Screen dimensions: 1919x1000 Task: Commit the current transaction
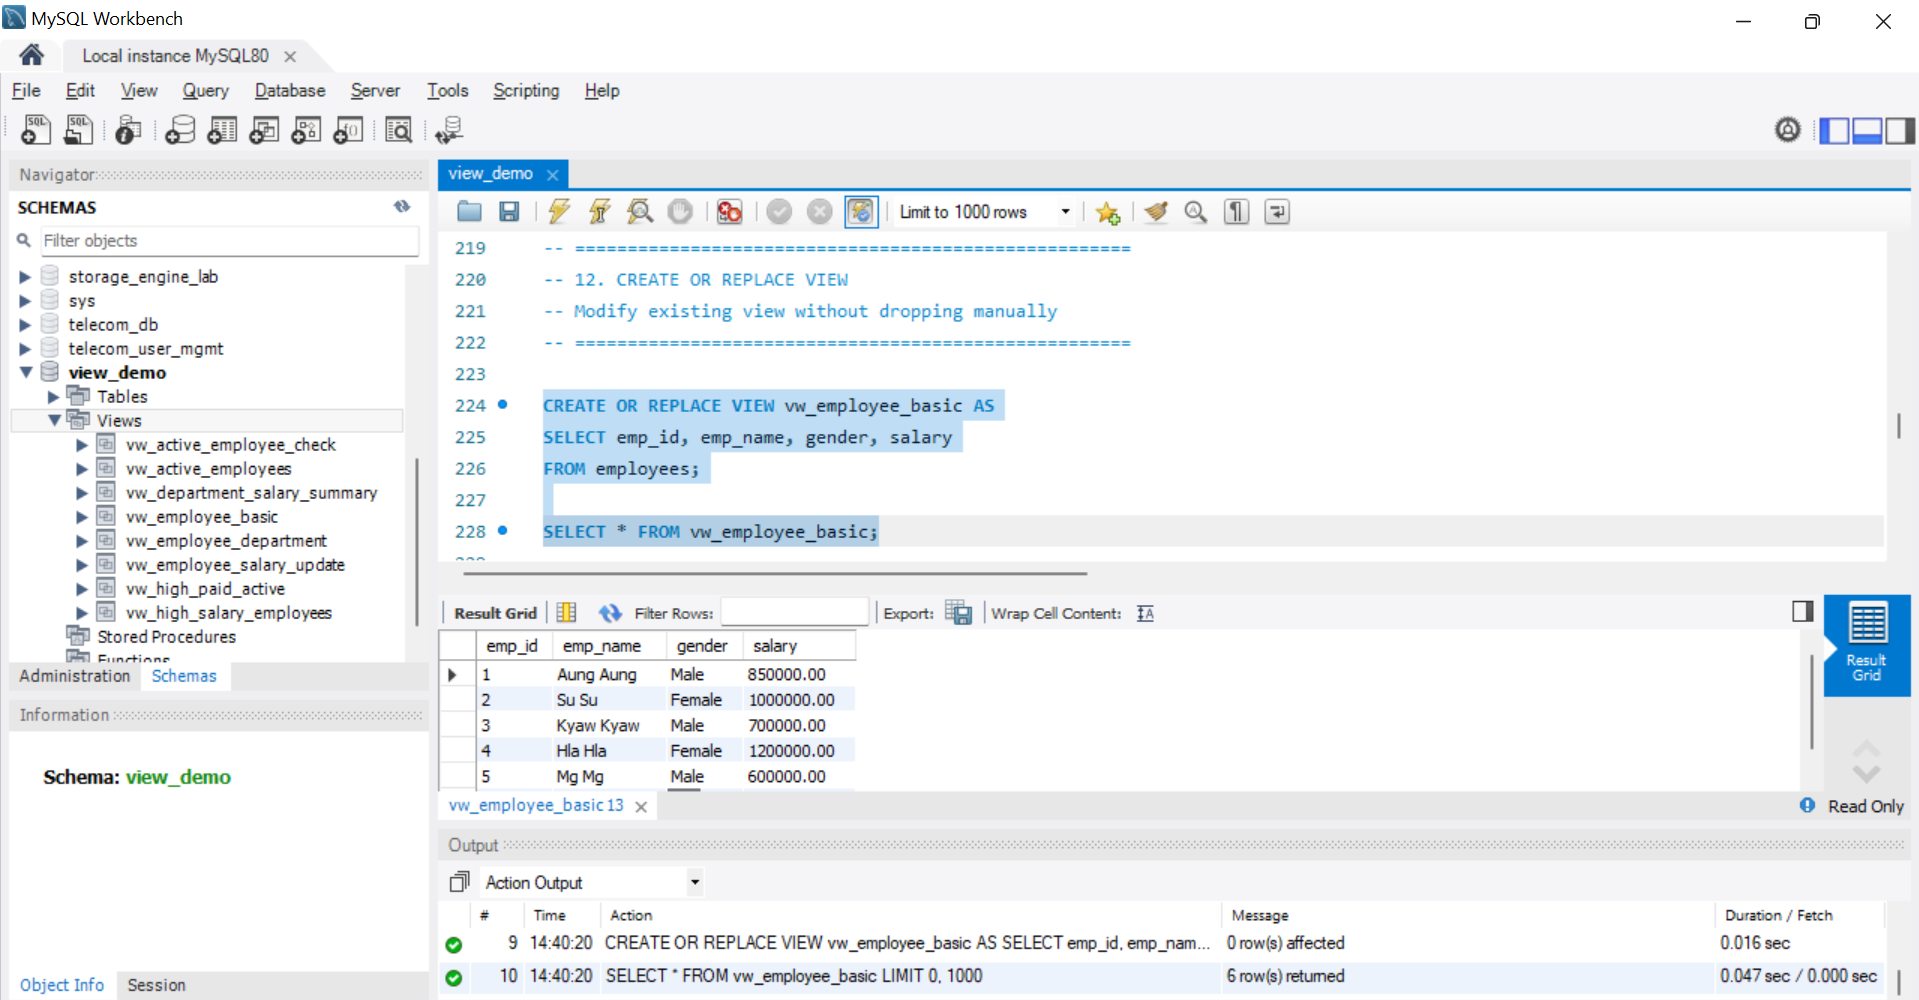(779, 212)
